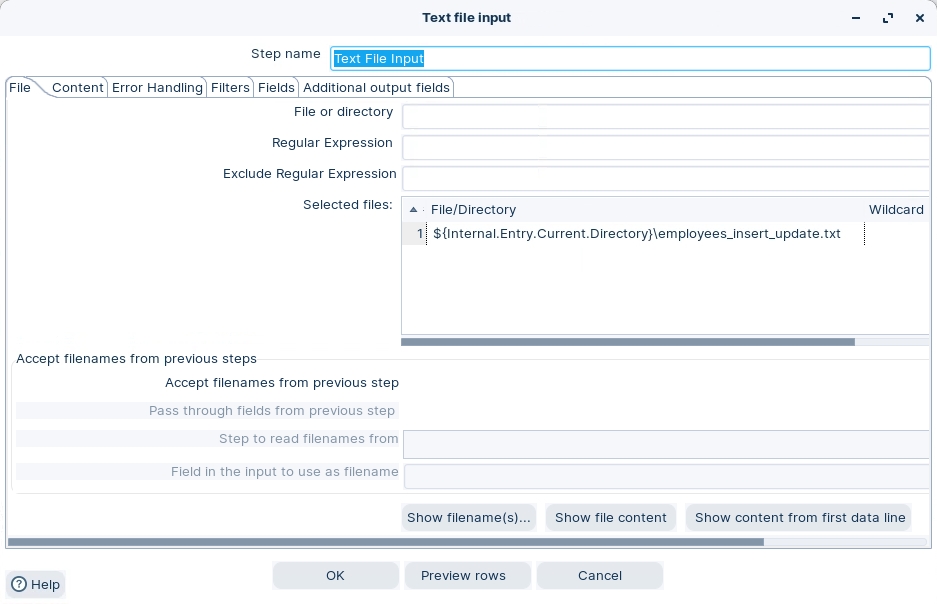Minimize the Text file input dialog
Screen dimensions: 937x604
(x=856, y=18)
